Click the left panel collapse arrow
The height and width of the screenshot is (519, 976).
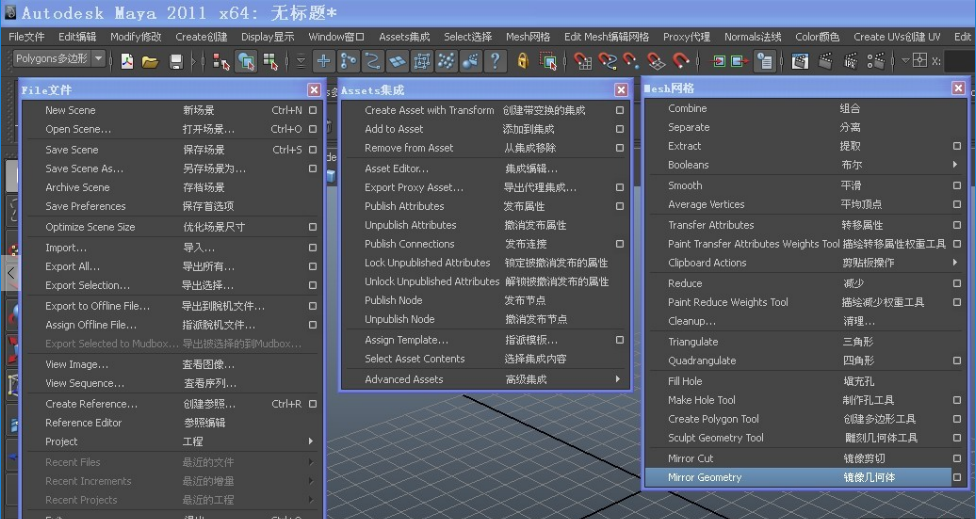(11, 273)
